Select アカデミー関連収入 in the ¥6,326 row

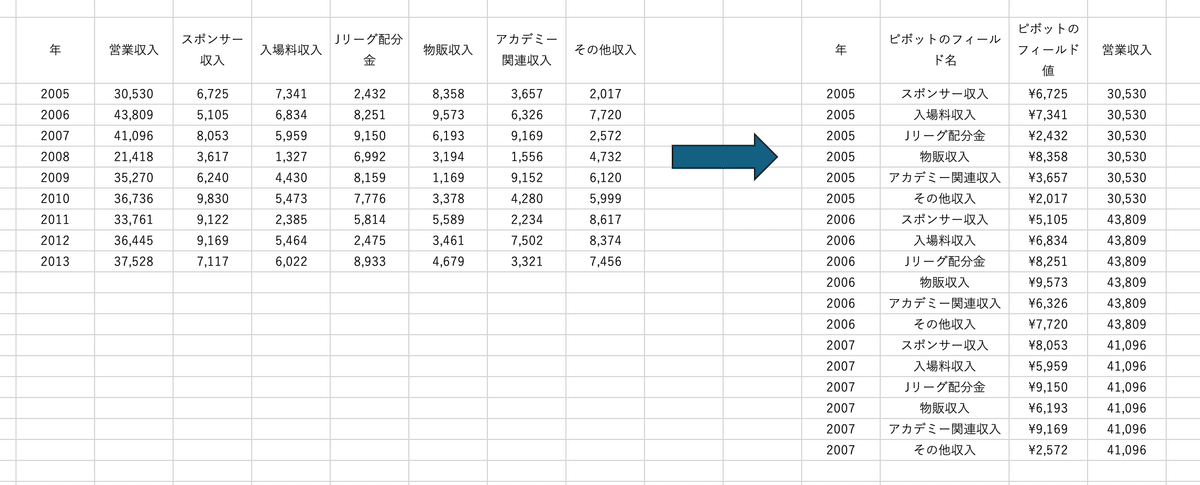944,303
